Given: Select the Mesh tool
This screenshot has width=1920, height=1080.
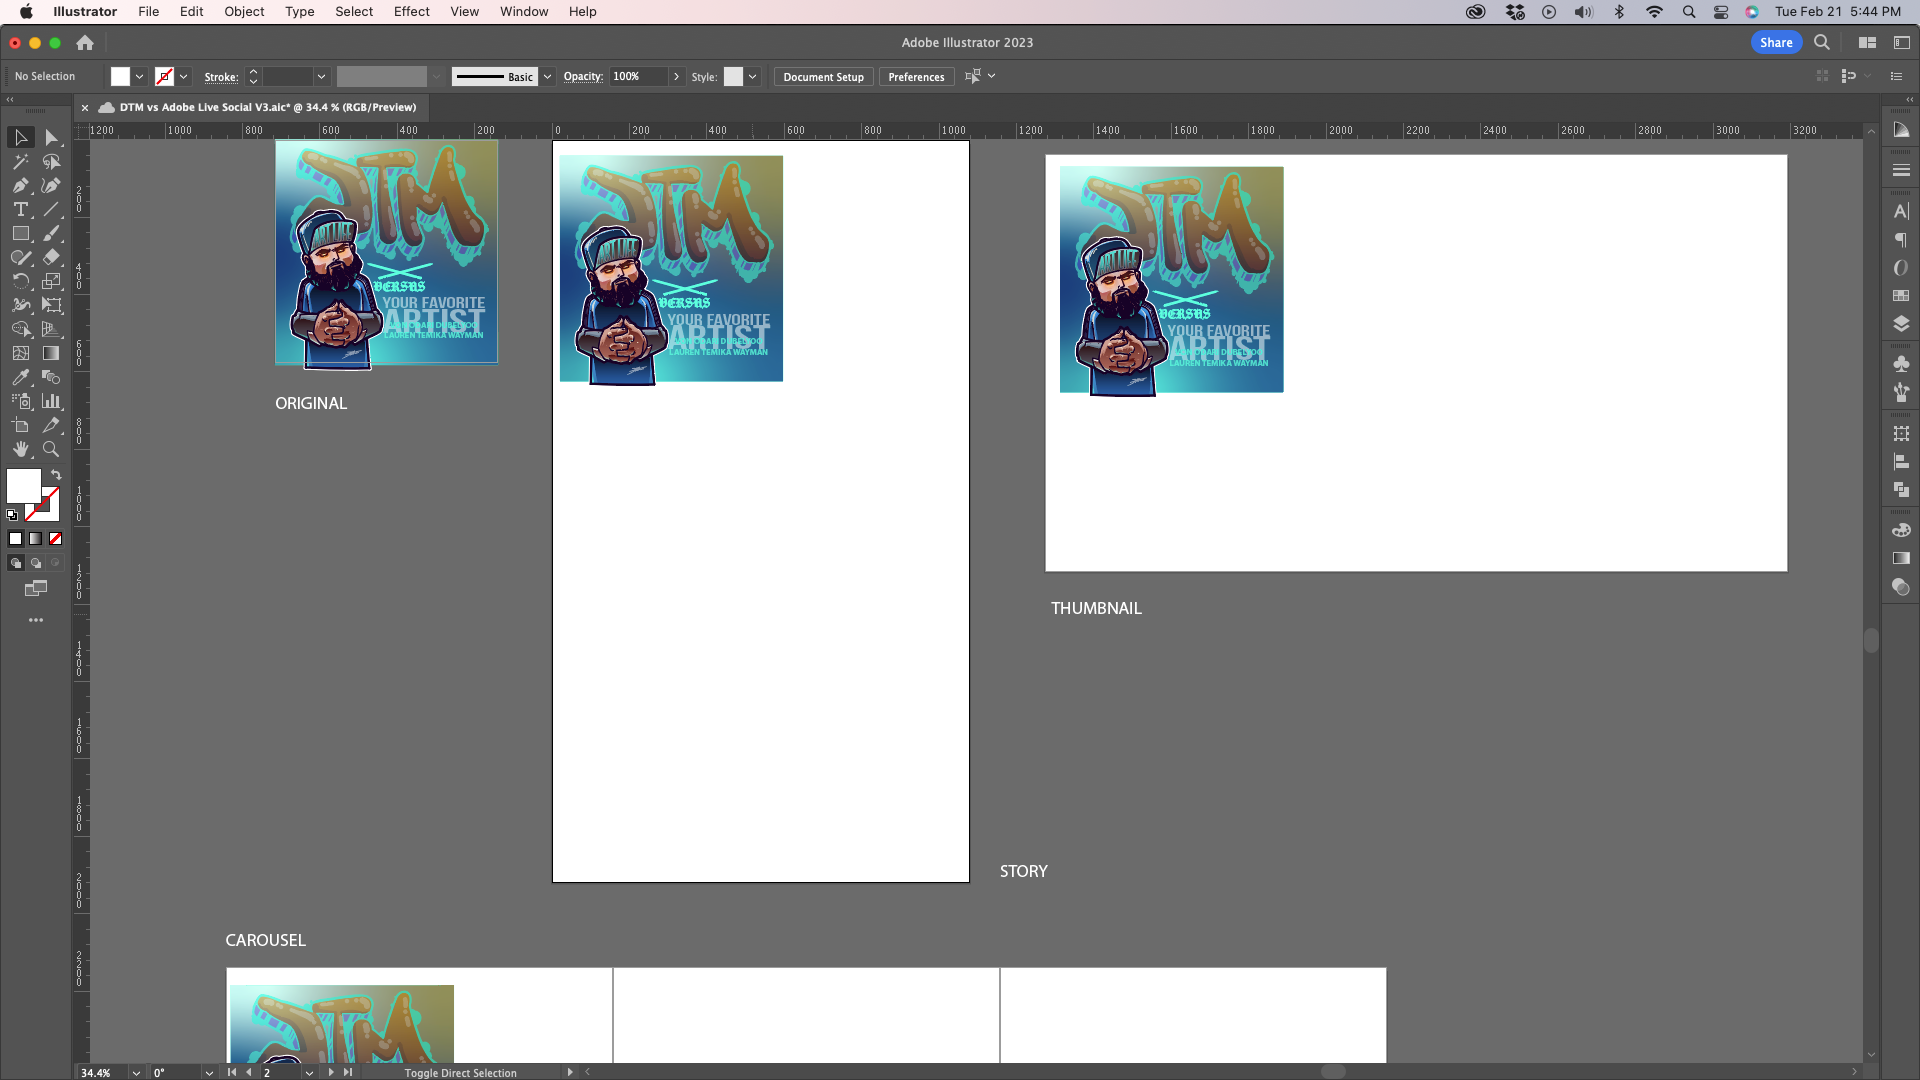Looking at the screenshot, I should pos(21,353).
